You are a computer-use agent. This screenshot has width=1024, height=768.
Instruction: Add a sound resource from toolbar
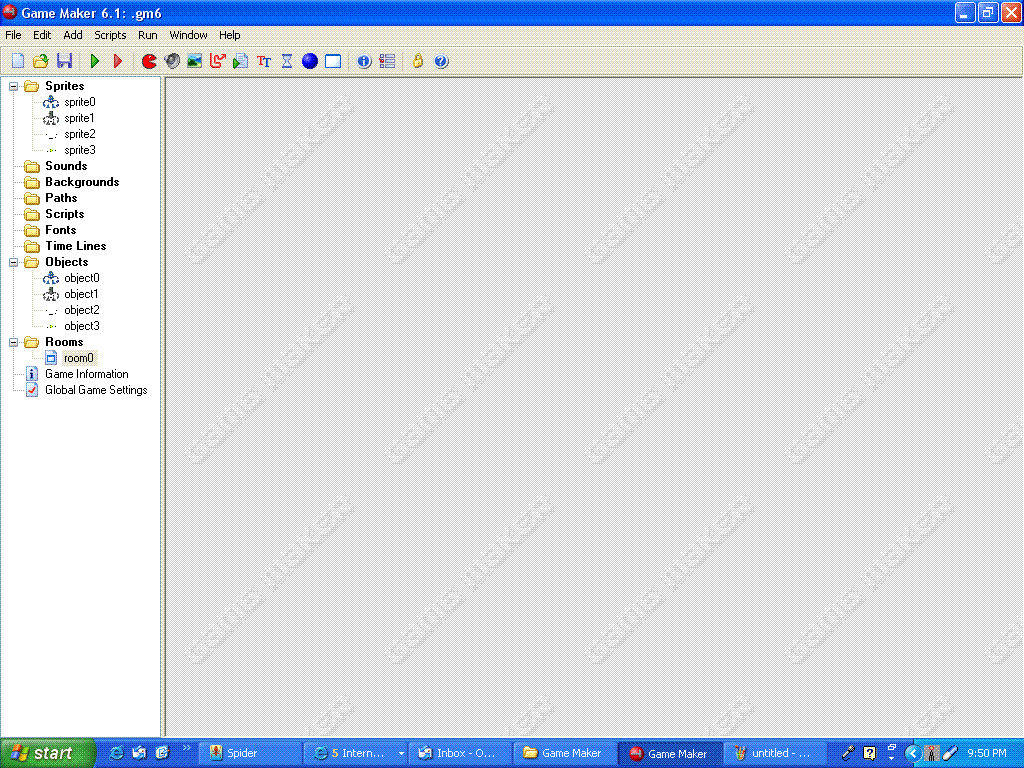(x=172, y=61)
